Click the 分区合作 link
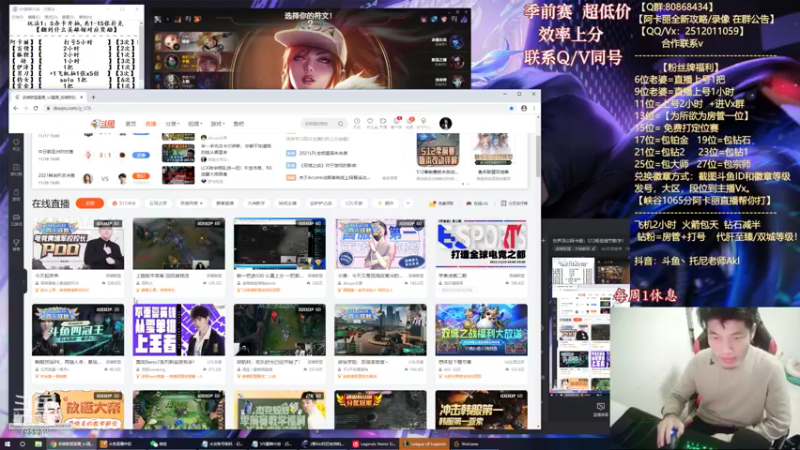 [514, 203]
